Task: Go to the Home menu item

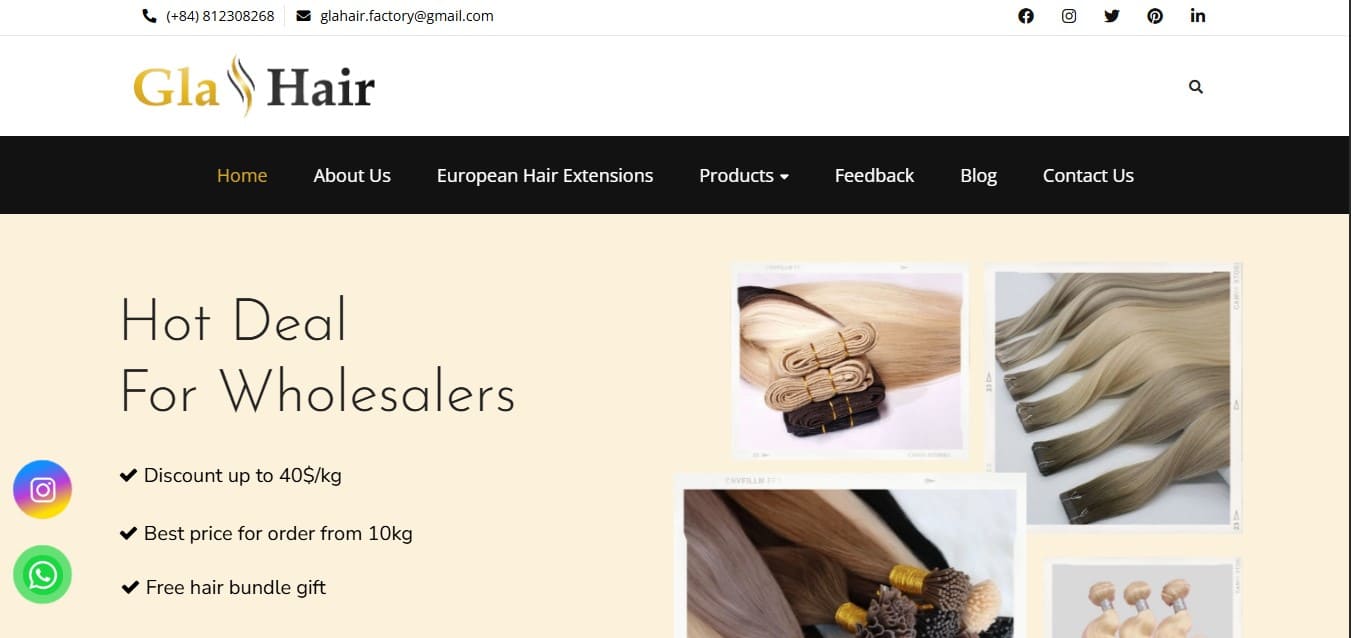Action: (x=242, y=175)
